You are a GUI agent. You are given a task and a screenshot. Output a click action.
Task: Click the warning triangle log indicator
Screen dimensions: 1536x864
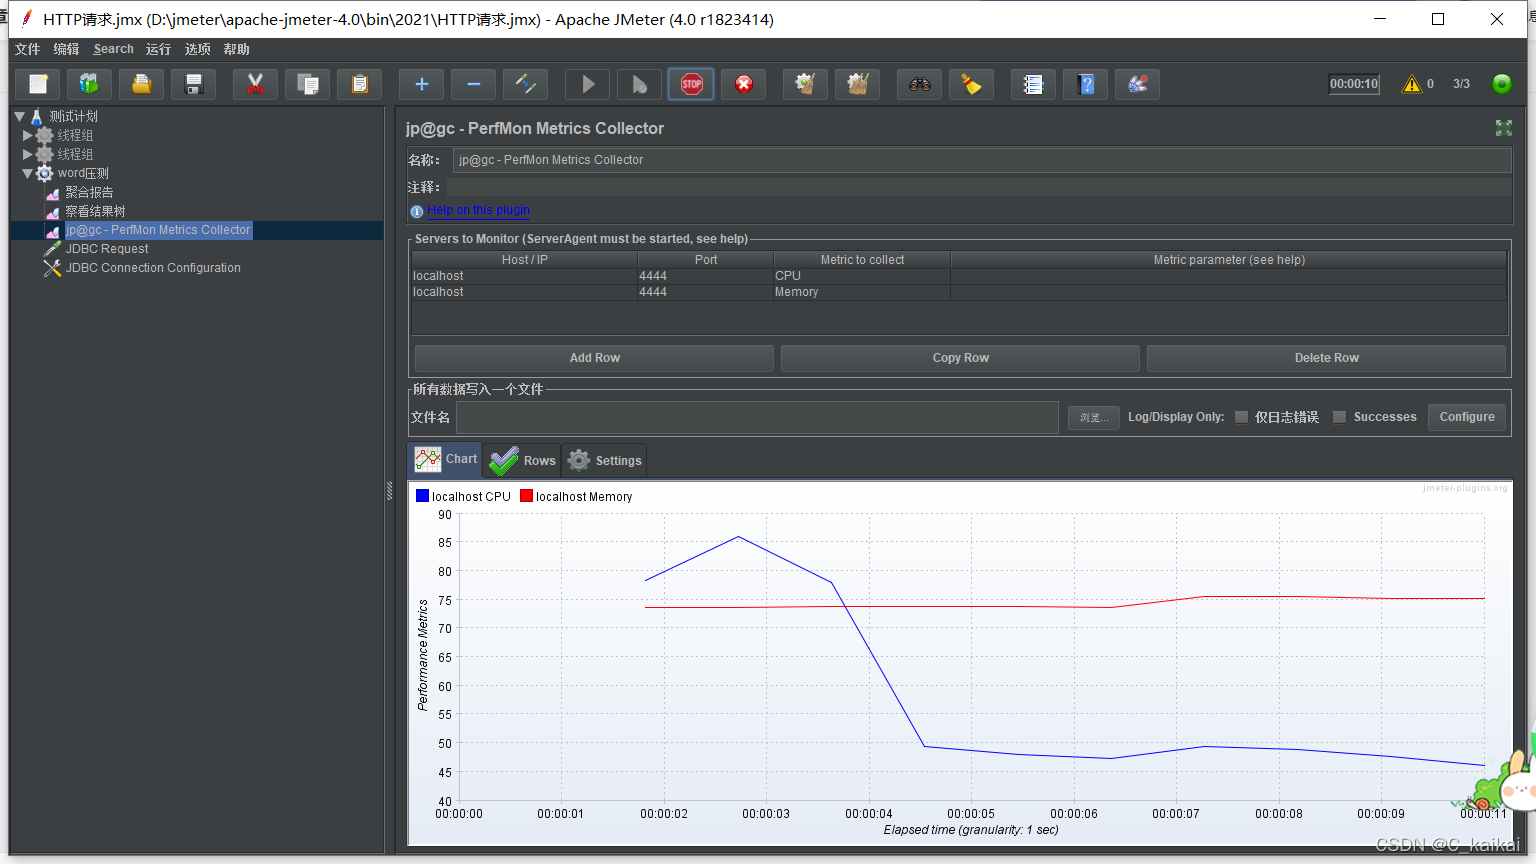pos(1412,84)
